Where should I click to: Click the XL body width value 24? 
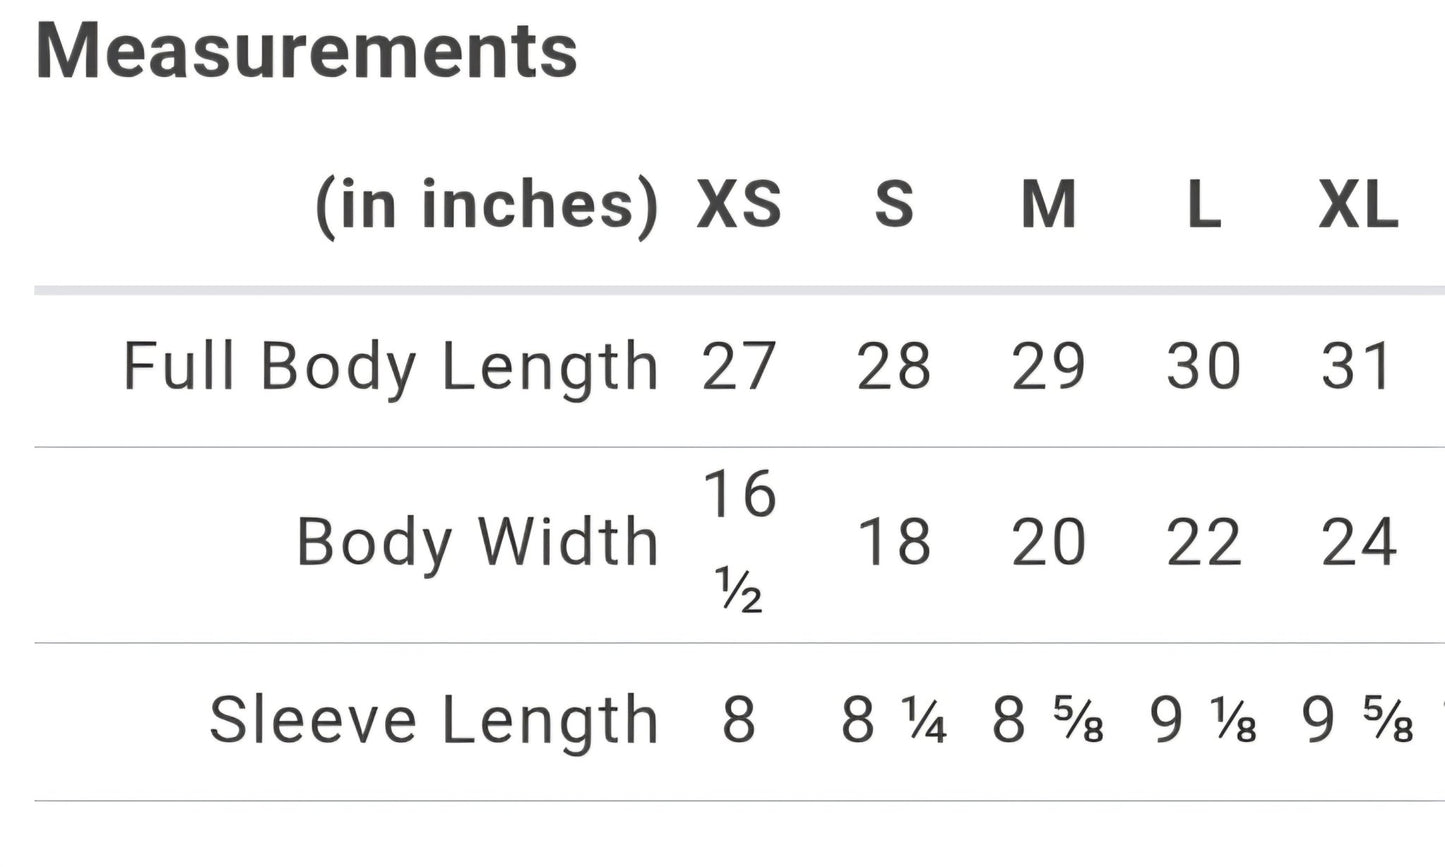(x=1358, y=543)
